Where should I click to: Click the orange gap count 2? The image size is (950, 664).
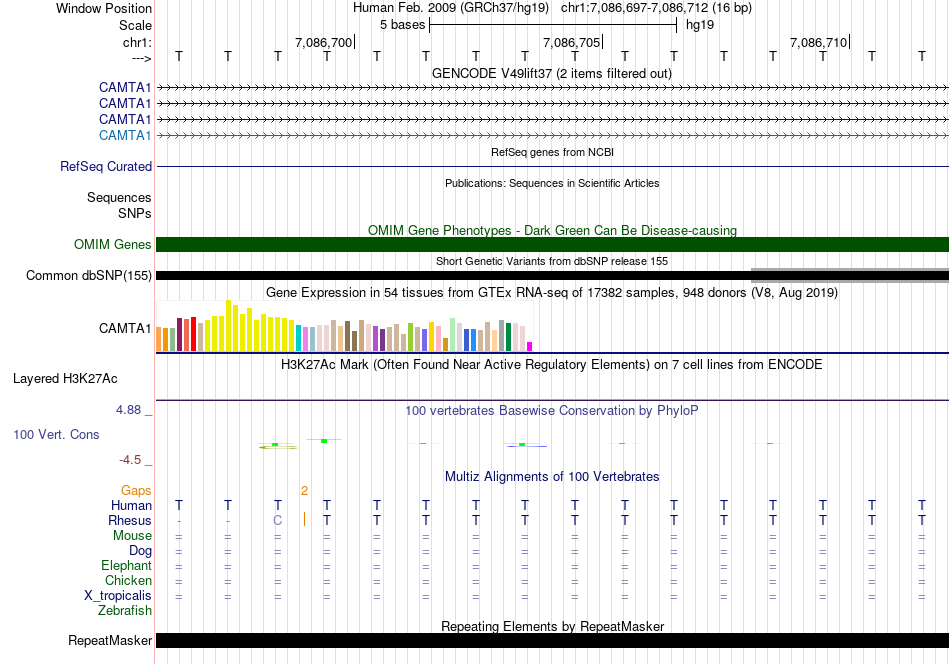click(304, 490)
